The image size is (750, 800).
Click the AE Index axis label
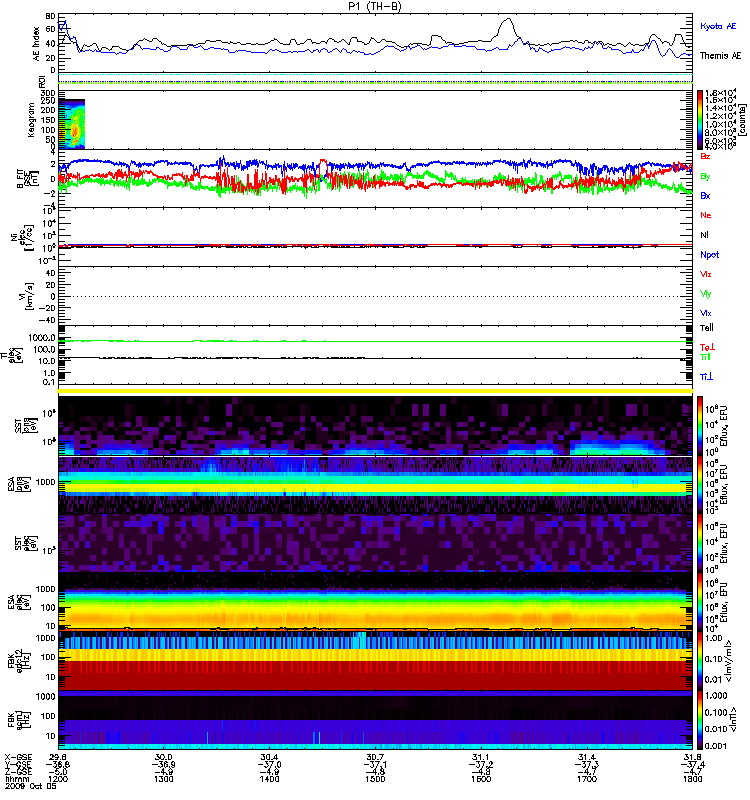point(37,43)
